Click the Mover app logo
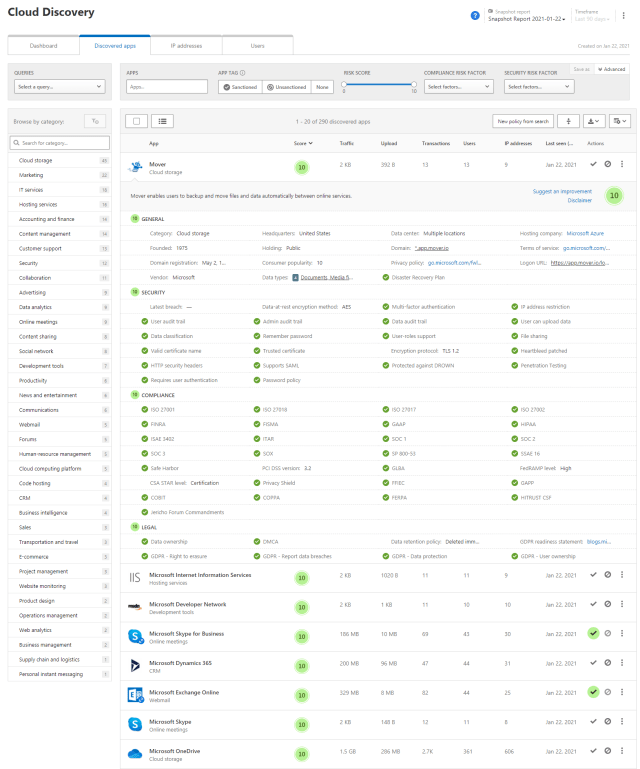Image resolution: width=640 pixels, height=769 pixels. pyautogui.click(x=135, y=167)
